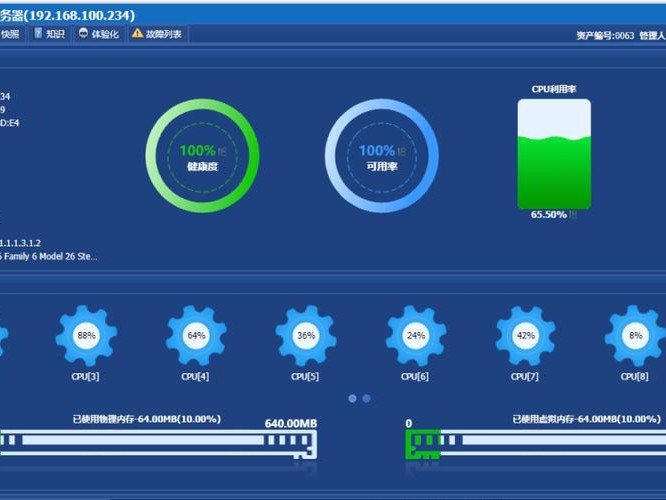The width and height of the screenshot is (666, 500).
Task: Click the 资产编号:0063 text
Action: click(x=605, y=36)
